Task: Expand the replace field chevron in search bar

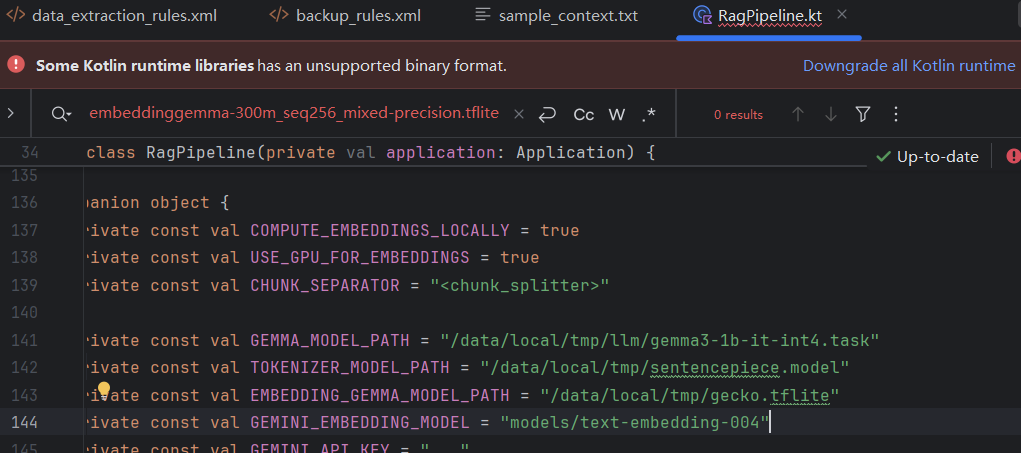Action: pyautogui.click(x=10, y=113)
